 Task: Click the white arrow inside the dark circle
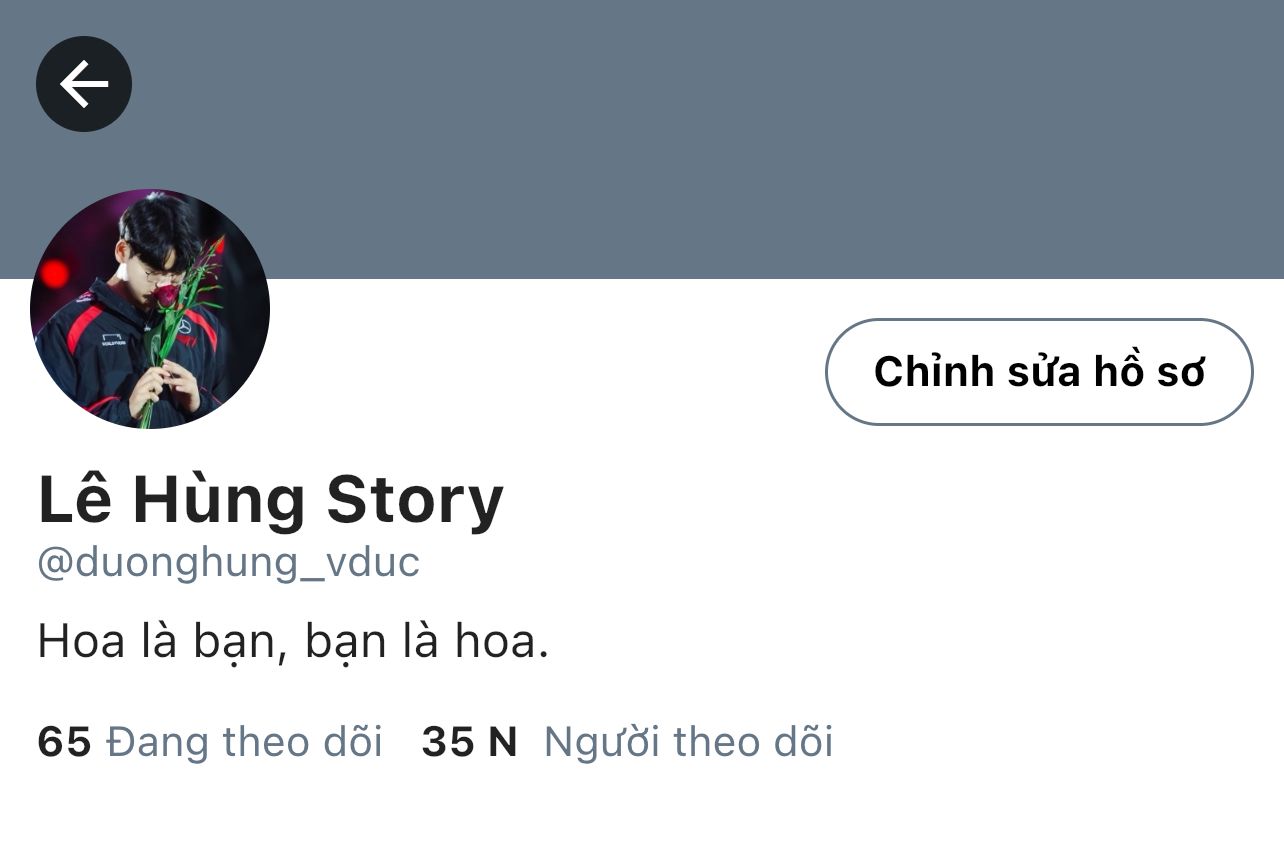click(84, 84)
